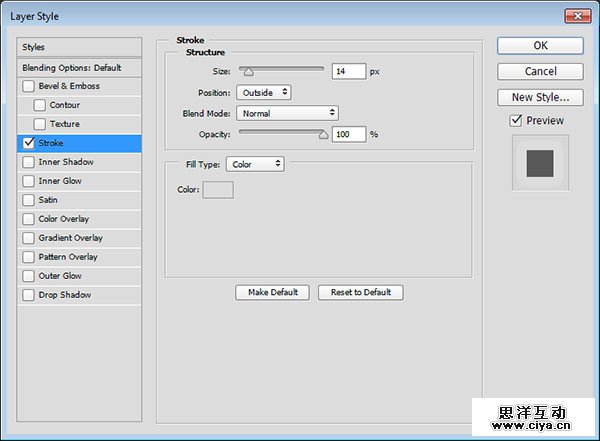Uncheck the Stroke effect checkbox
The height and width of the screenshot is (441, 600).
(x=28, y=143)
